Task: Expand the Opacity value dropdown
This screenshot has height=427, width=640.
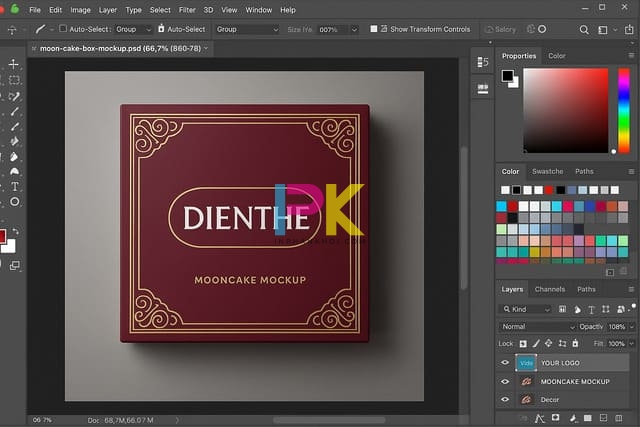Action: 630,327
